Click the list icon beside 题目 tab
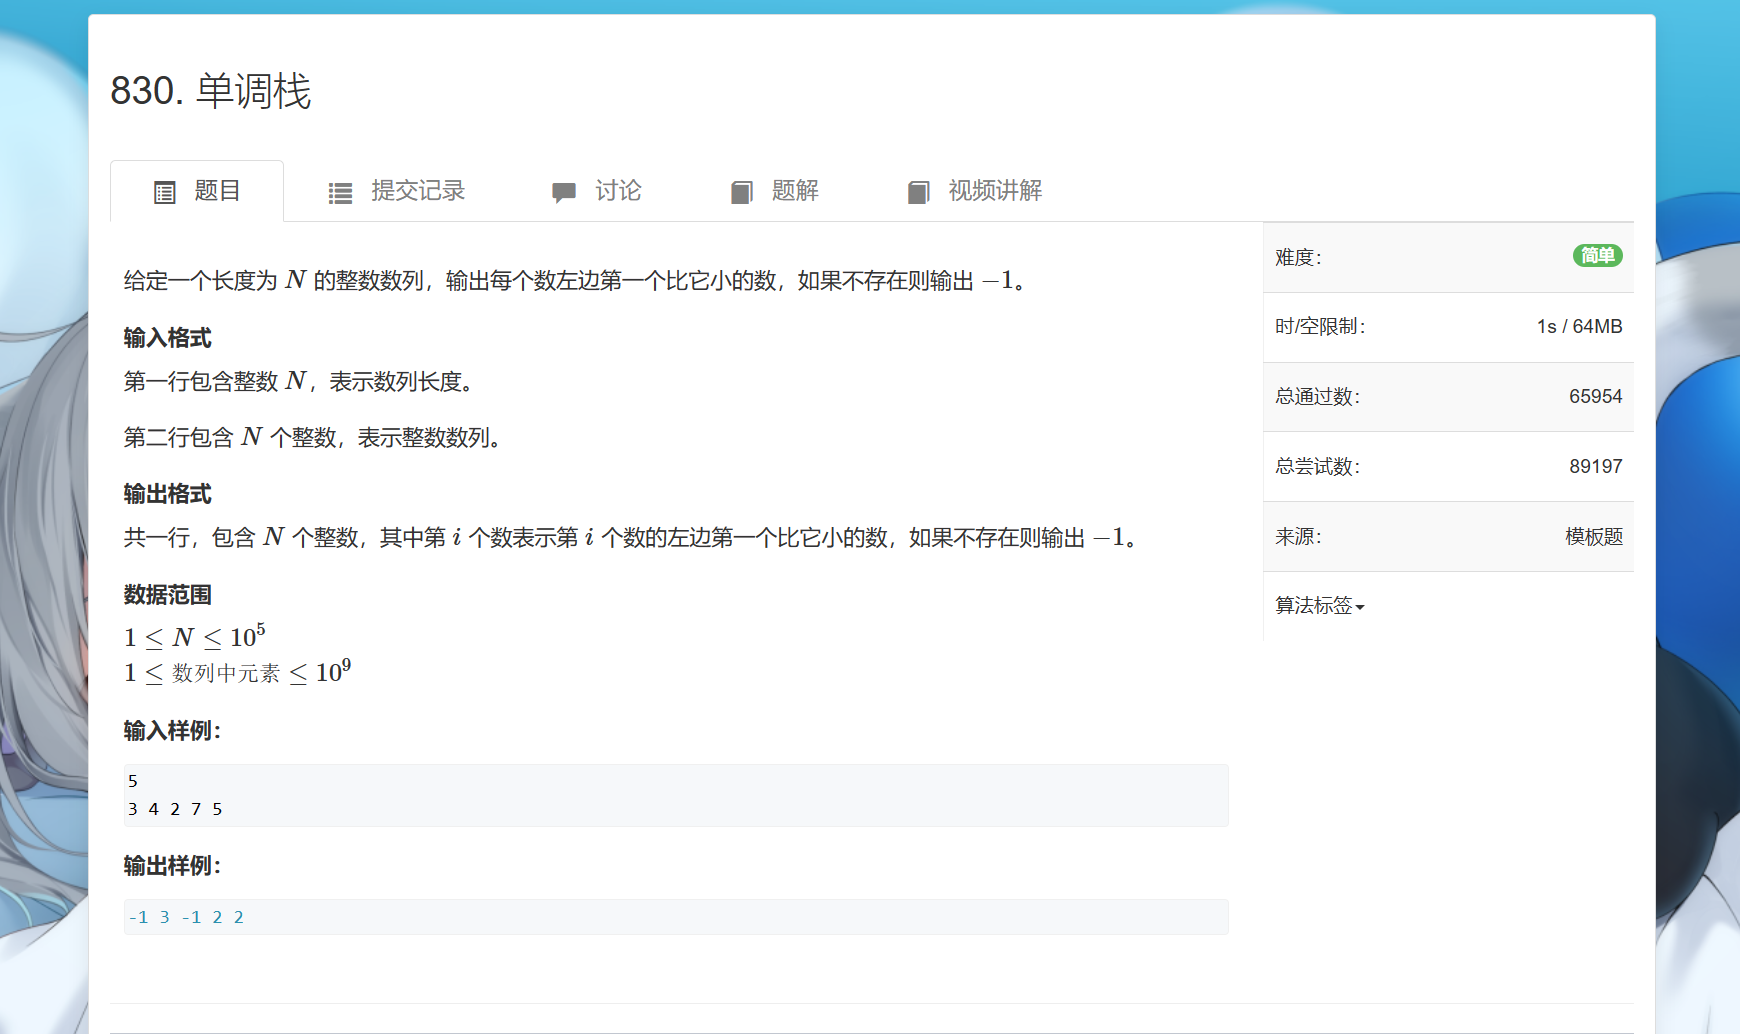Viewport: 1740px width, 1034px height. tap(165, 192)
